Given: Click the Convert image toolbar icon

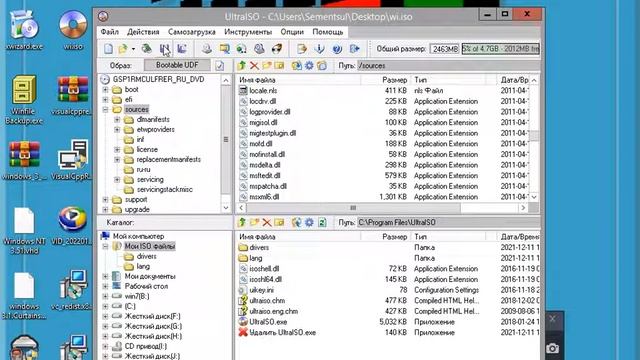Looking at the screenshot, I should (x=241, y=49).
